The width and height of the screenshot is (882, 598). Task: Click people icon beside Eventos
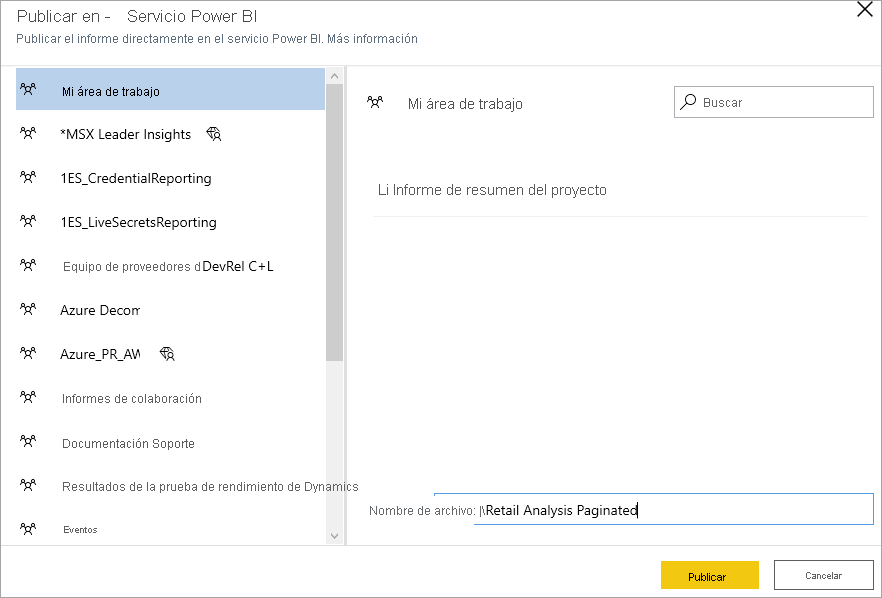(28, 529)
